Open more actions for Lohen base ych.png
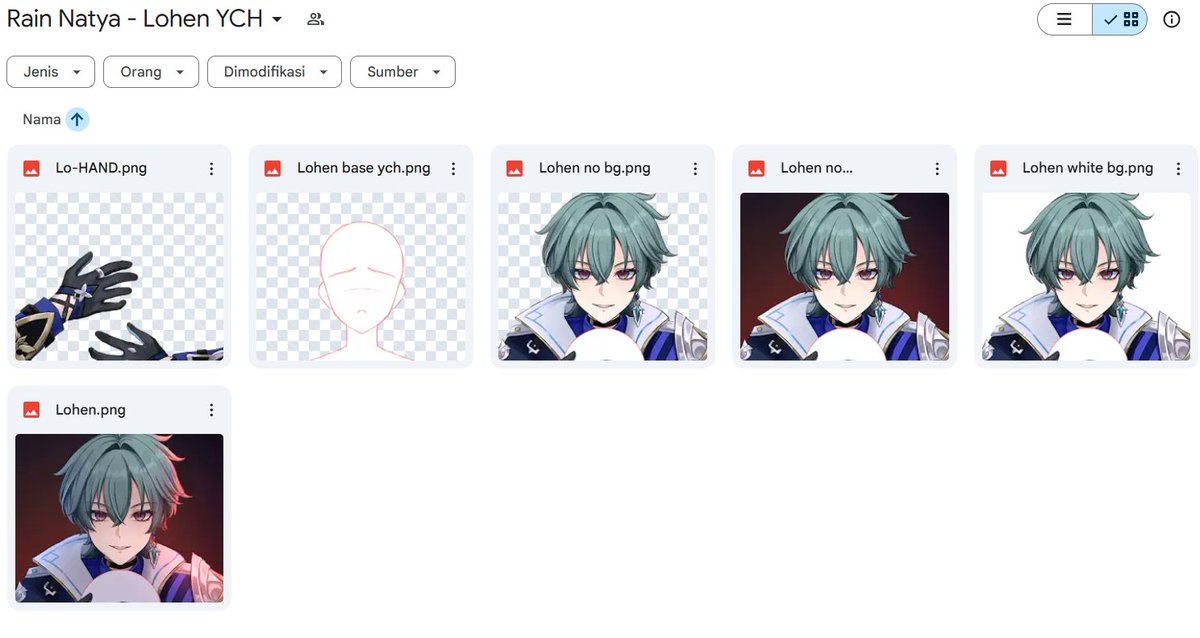Viewport: 1200px width, 638px height. [453, 169]
